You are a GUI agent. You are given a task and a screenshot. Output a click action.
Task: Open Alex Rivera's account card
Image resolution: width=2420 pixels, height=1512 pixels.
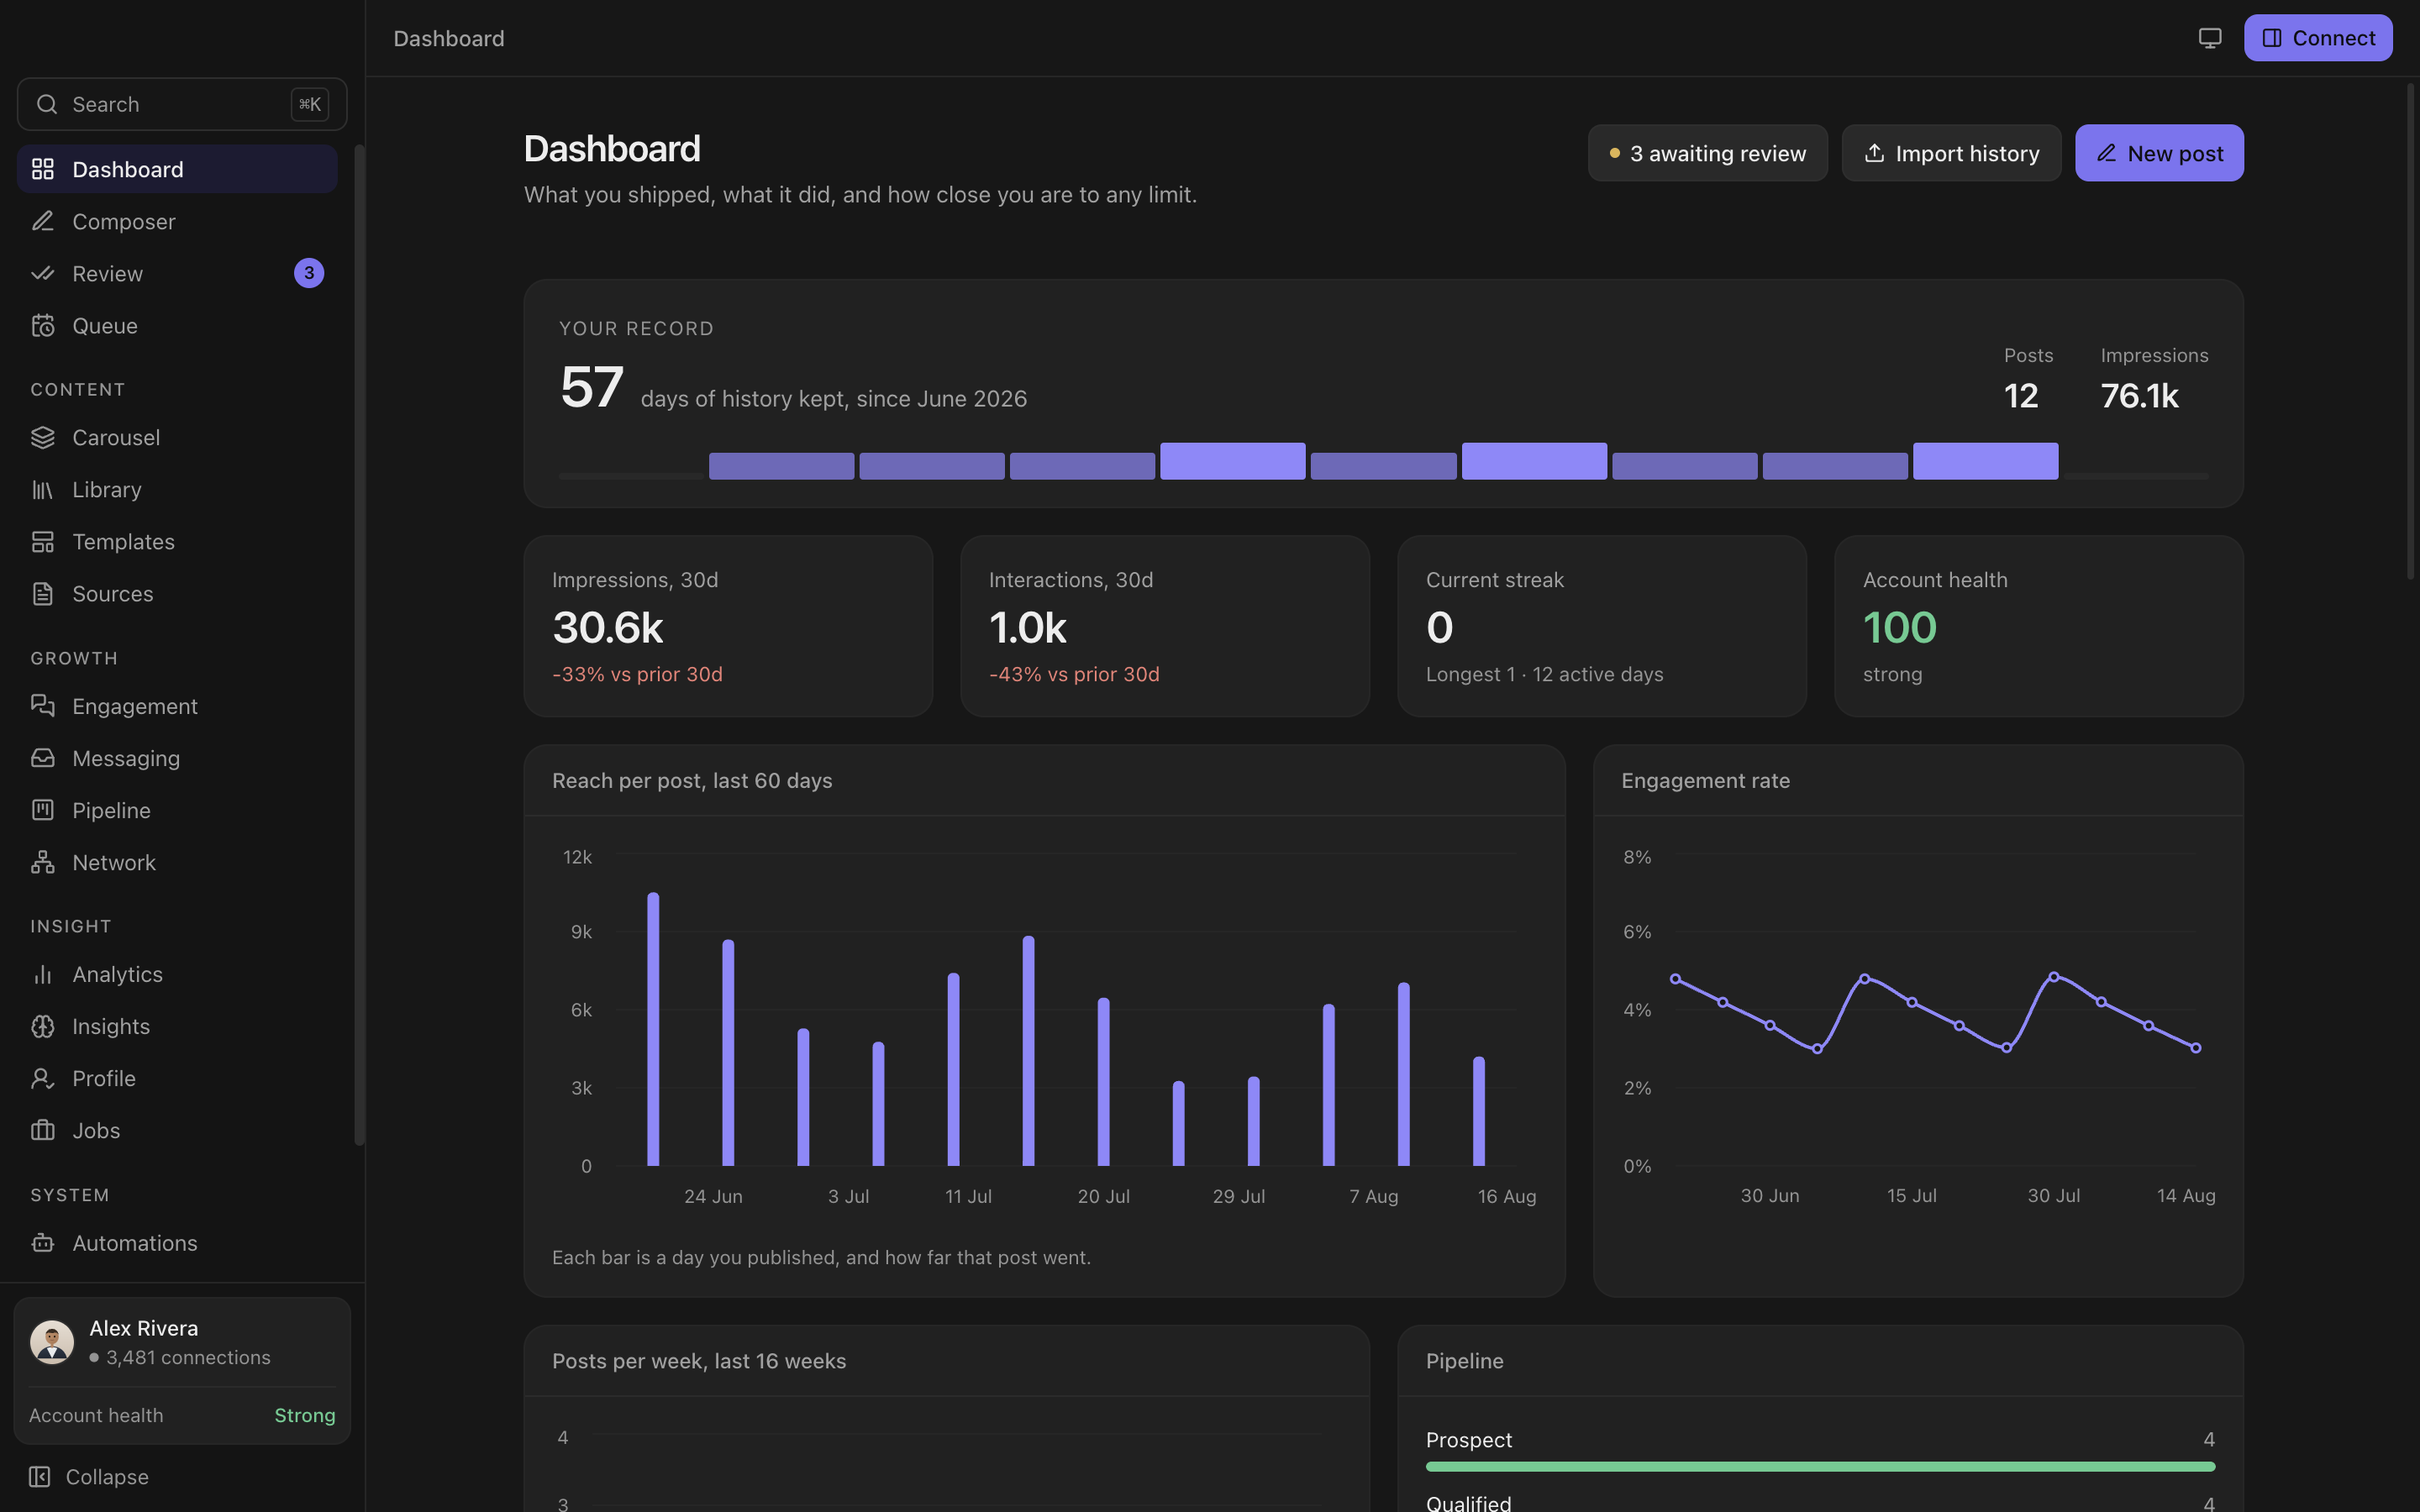(x=182, y=1370)
